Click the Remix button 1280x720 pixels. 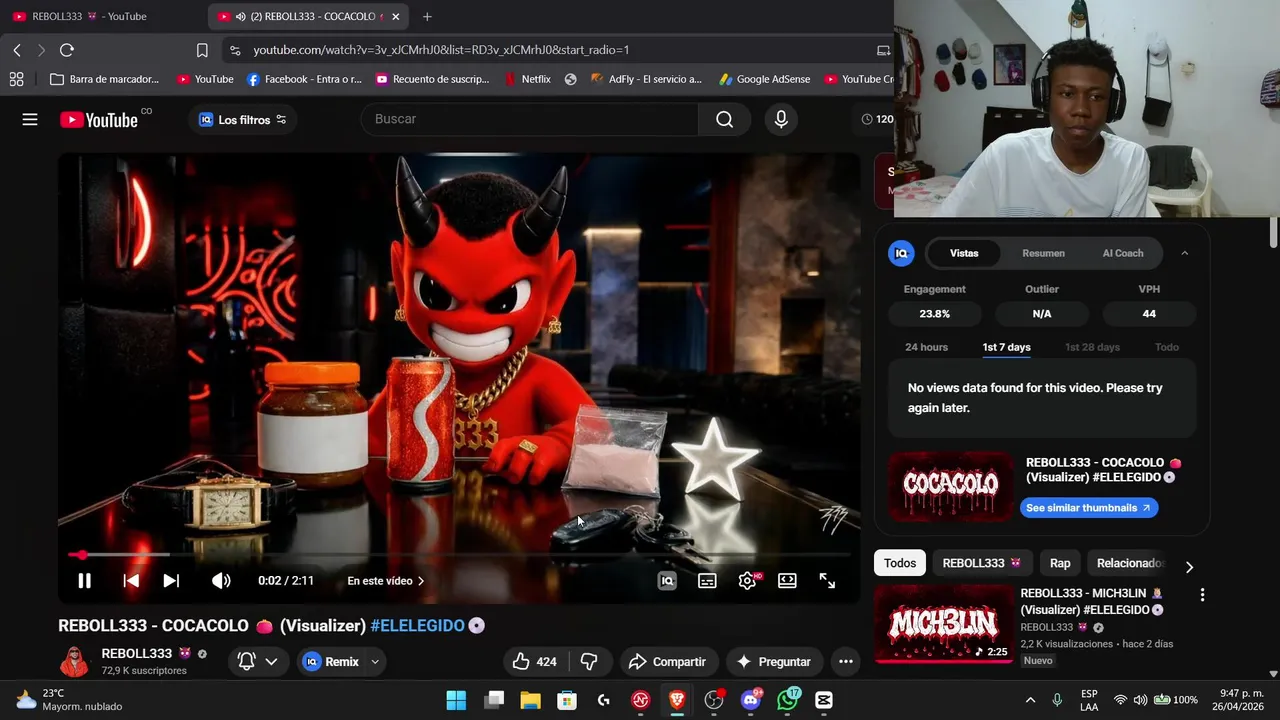click(331, 662)
